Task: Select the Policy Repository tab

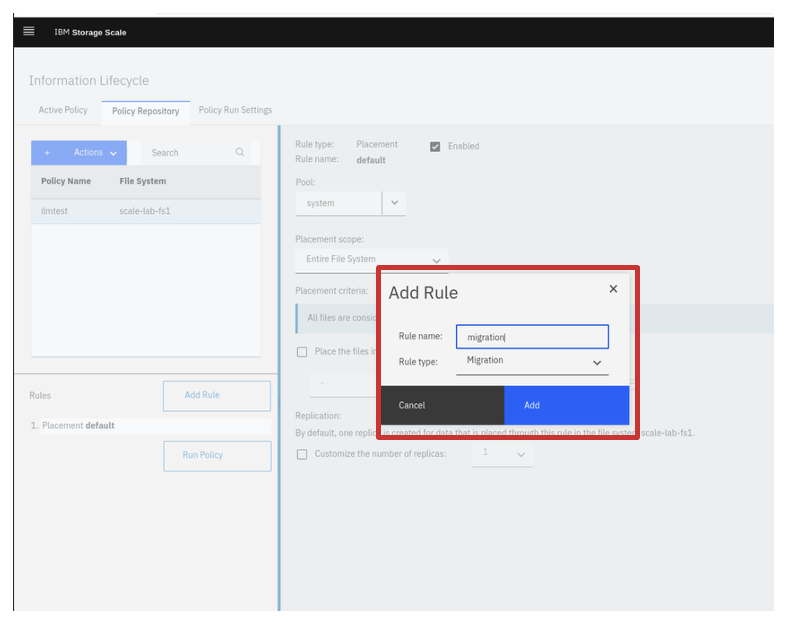Action: pyautogui.click(x=145, y=111)
